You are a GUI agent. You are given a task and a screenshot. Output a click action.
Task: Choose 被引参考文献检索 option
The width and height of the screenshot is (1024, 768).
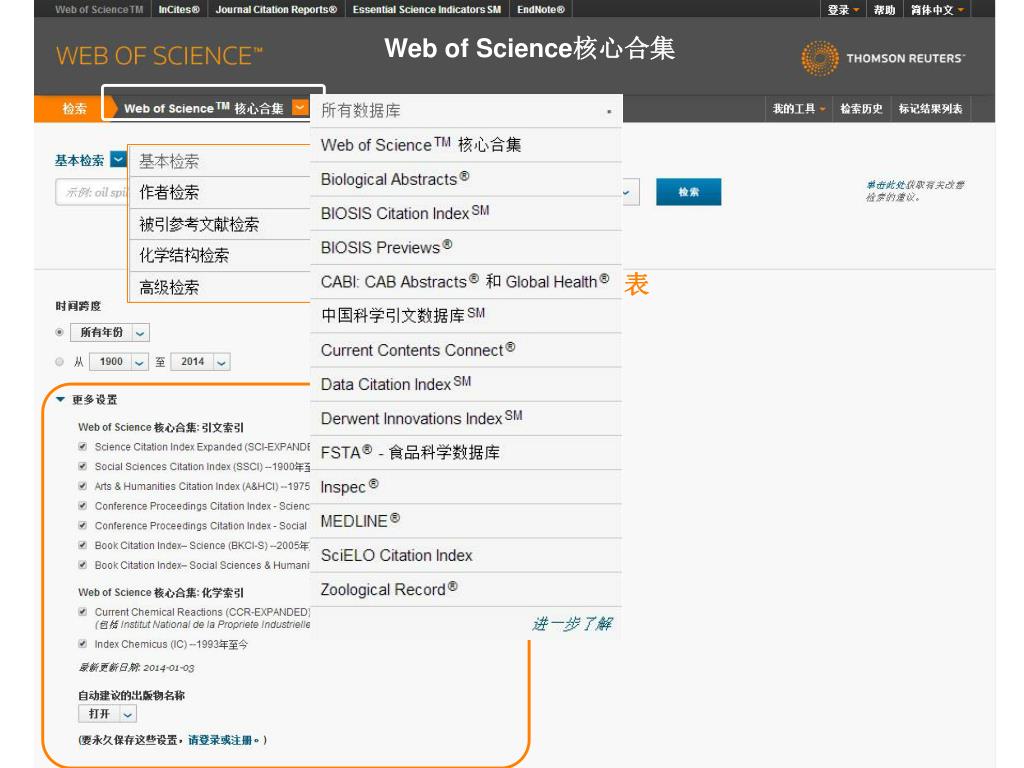coord(220,224)
